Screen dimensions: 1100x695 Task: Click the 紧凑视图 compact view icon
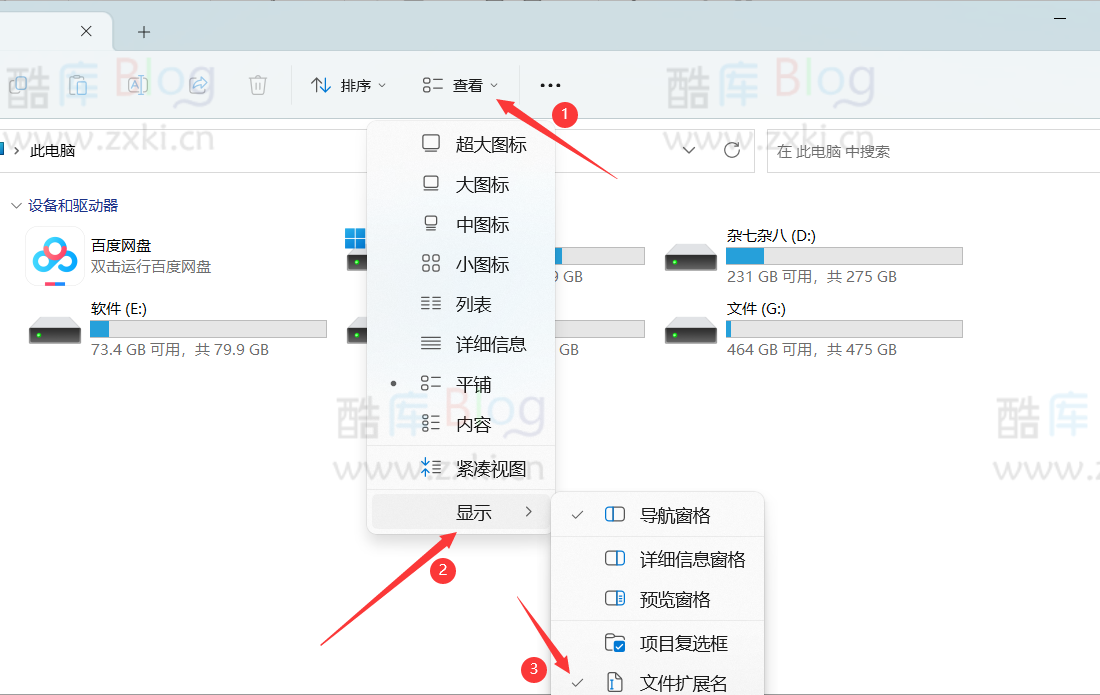point(432,466)
